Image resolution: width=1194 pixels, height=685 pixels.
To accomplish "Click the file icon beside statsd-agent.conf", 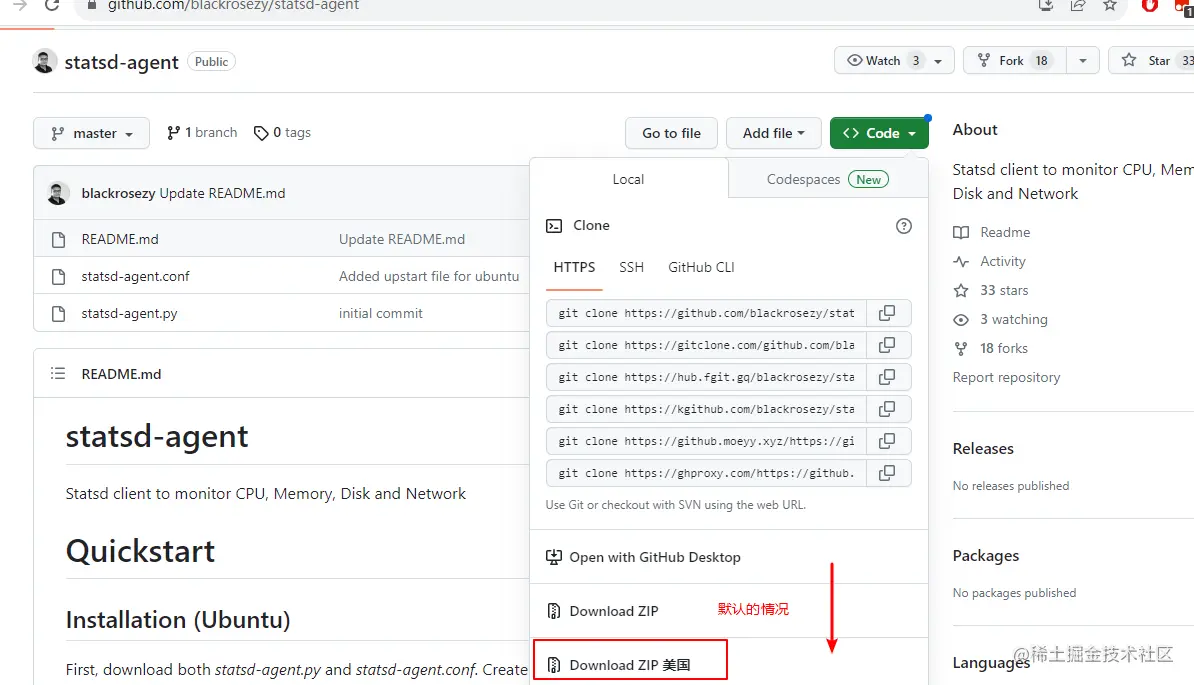I will click(58, 276).
